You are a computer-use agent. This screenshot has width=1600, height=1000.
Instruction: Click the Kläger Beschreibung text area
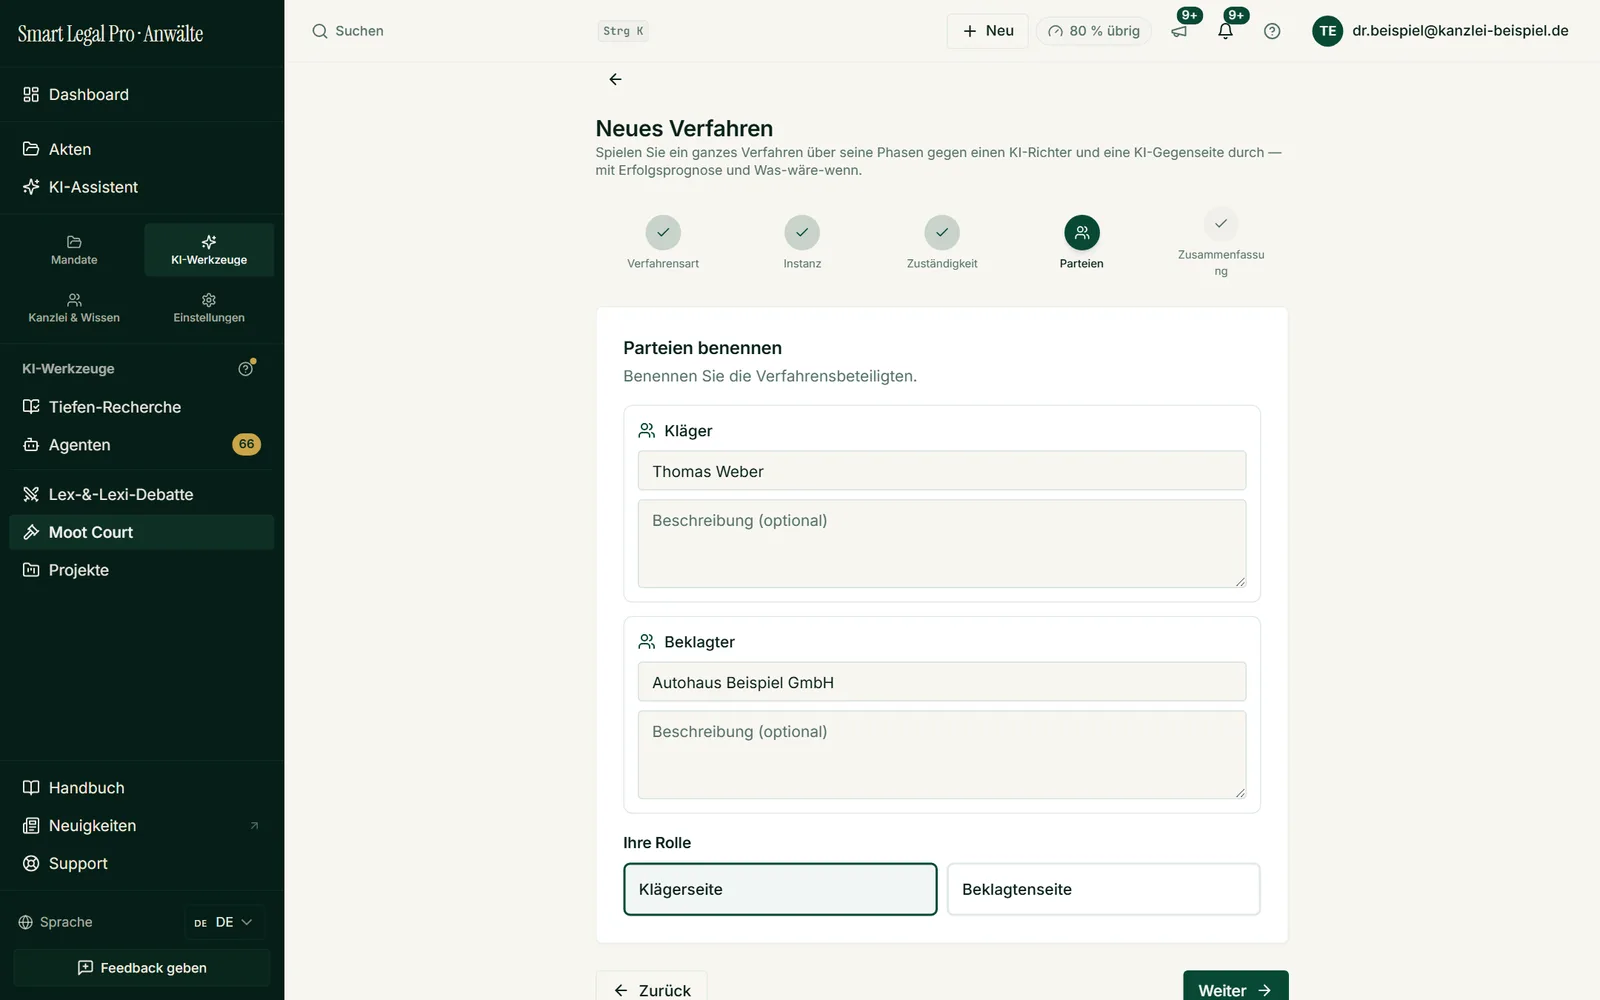click(x=942, y=543)
